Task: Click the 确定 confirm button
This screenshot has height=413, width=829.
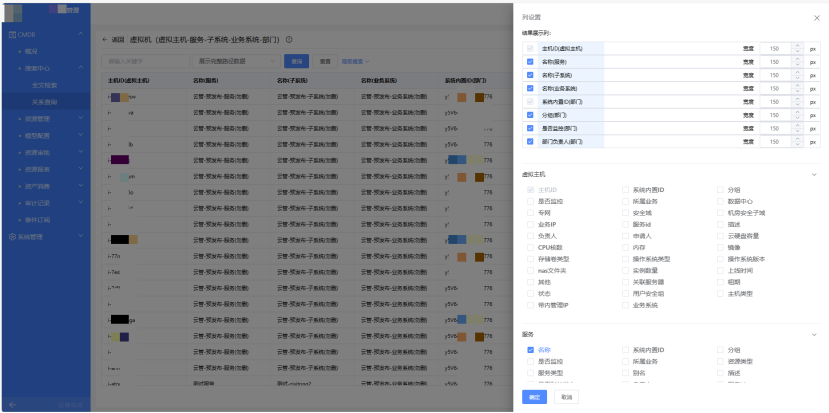Action: [x=535, y=397]
